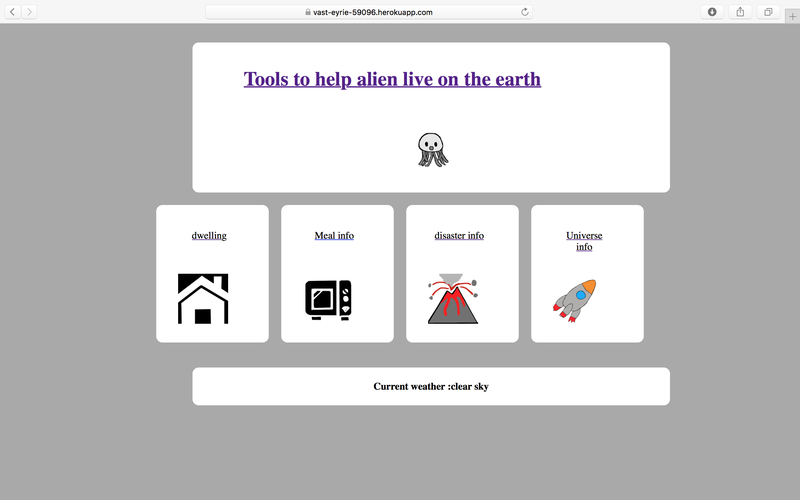This screenshot has width=800, height=500.
Task: Open the Safari downloads icon
Action: tap(712, 12)
